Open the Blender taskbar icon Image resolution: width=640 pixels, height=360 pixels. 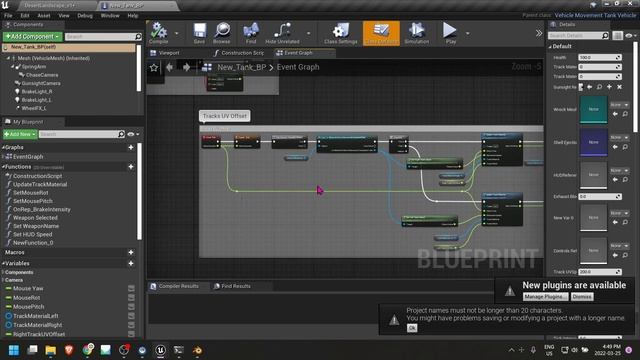point(198,350)
